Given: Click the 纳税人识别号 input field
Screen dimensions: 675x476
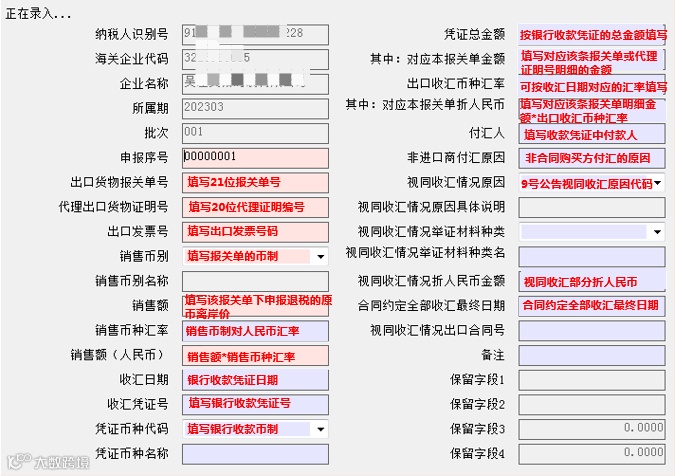Looking at the screenshot, I should coord(255,34).
